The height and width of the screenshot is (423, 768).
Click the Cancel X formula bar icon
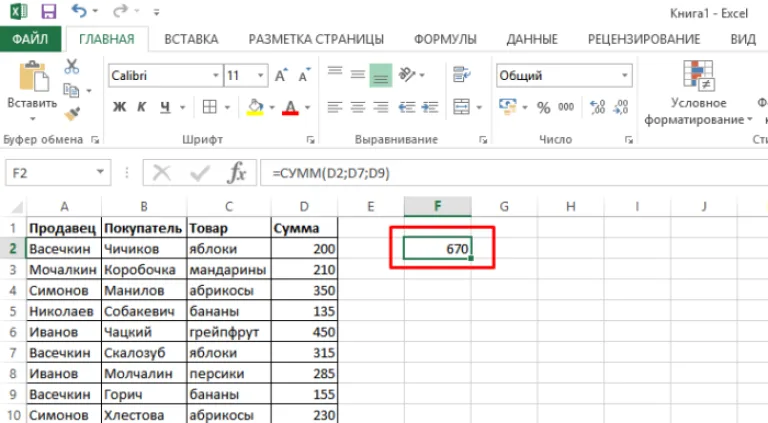pos(162,173)
